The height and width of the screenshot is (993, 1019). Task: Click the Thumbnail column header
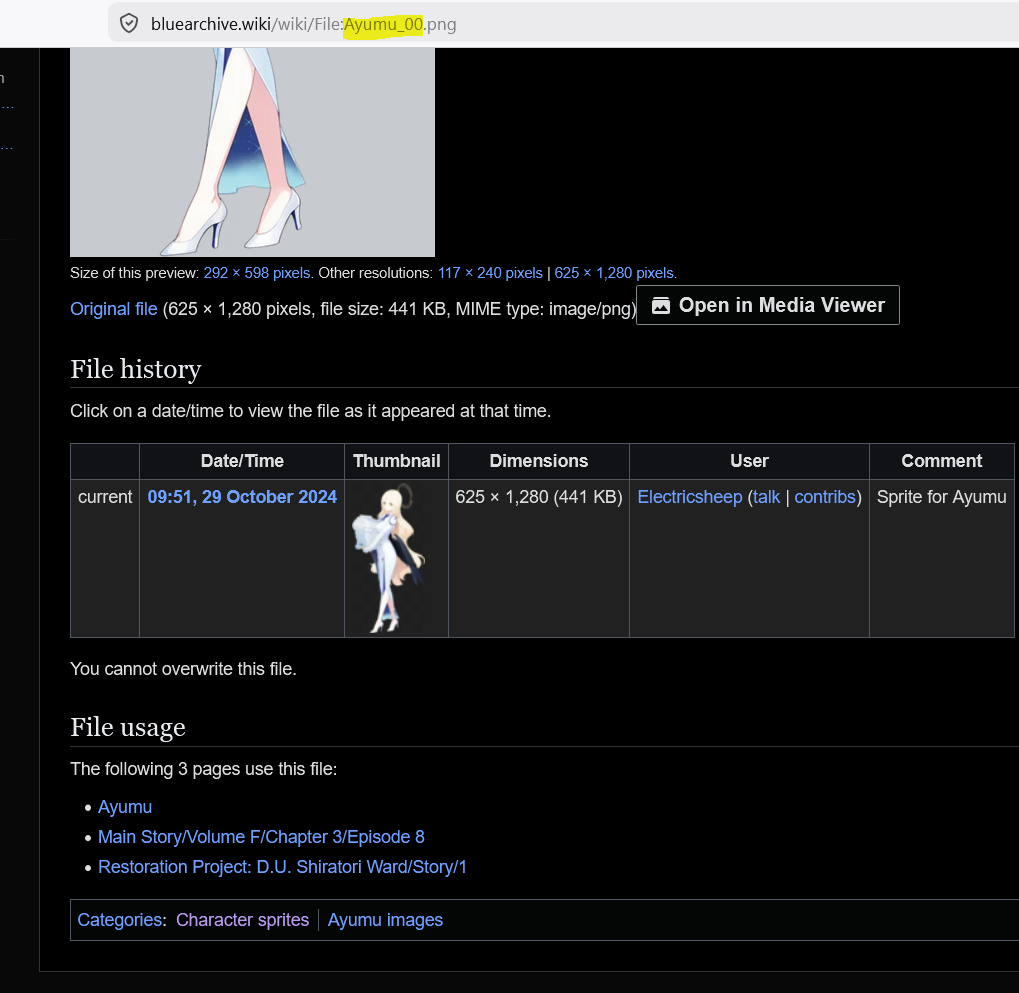[396, 461]
